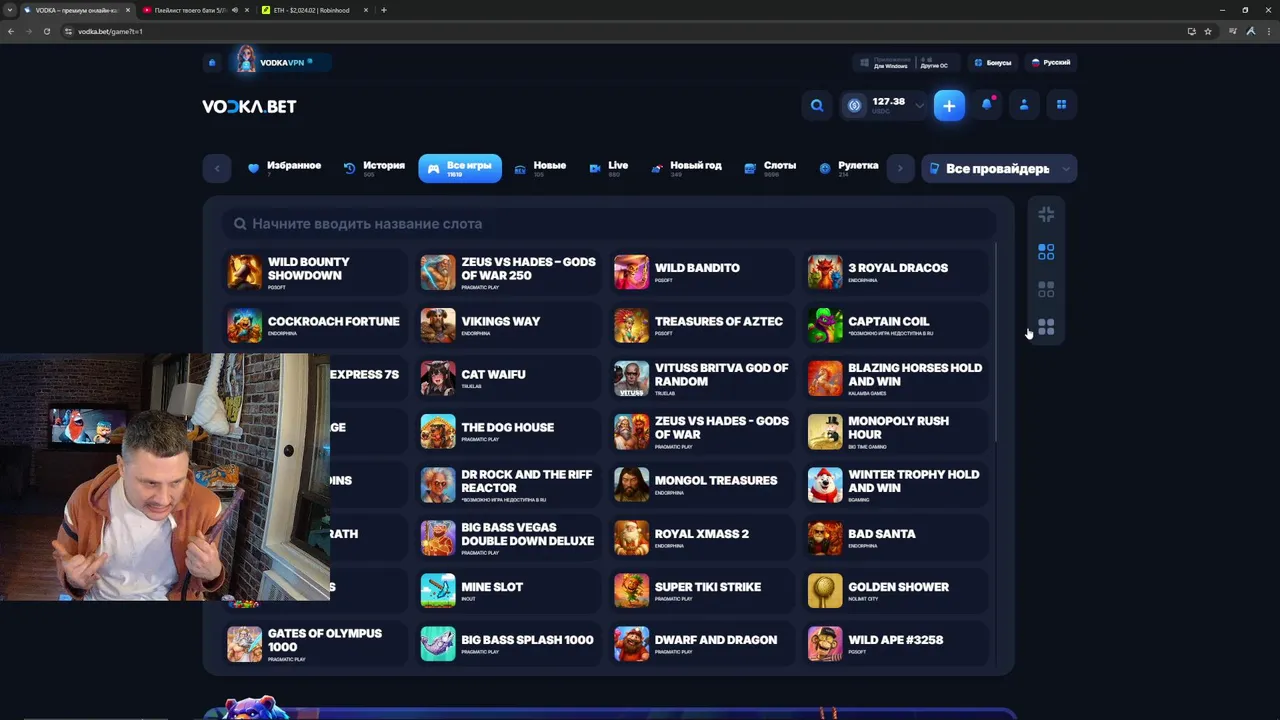Image resolution: width=1280 pixels, height=720 pixels.
Task: Open the grid menu icon in header
Action: [x=1061, y=105]
